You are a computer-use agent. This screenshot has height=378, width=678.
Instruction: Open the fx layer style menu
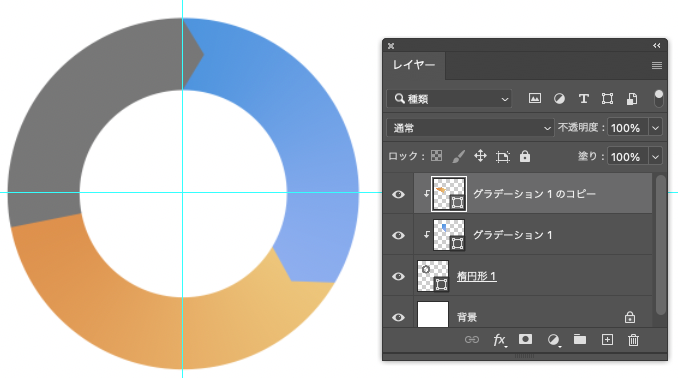499,340
